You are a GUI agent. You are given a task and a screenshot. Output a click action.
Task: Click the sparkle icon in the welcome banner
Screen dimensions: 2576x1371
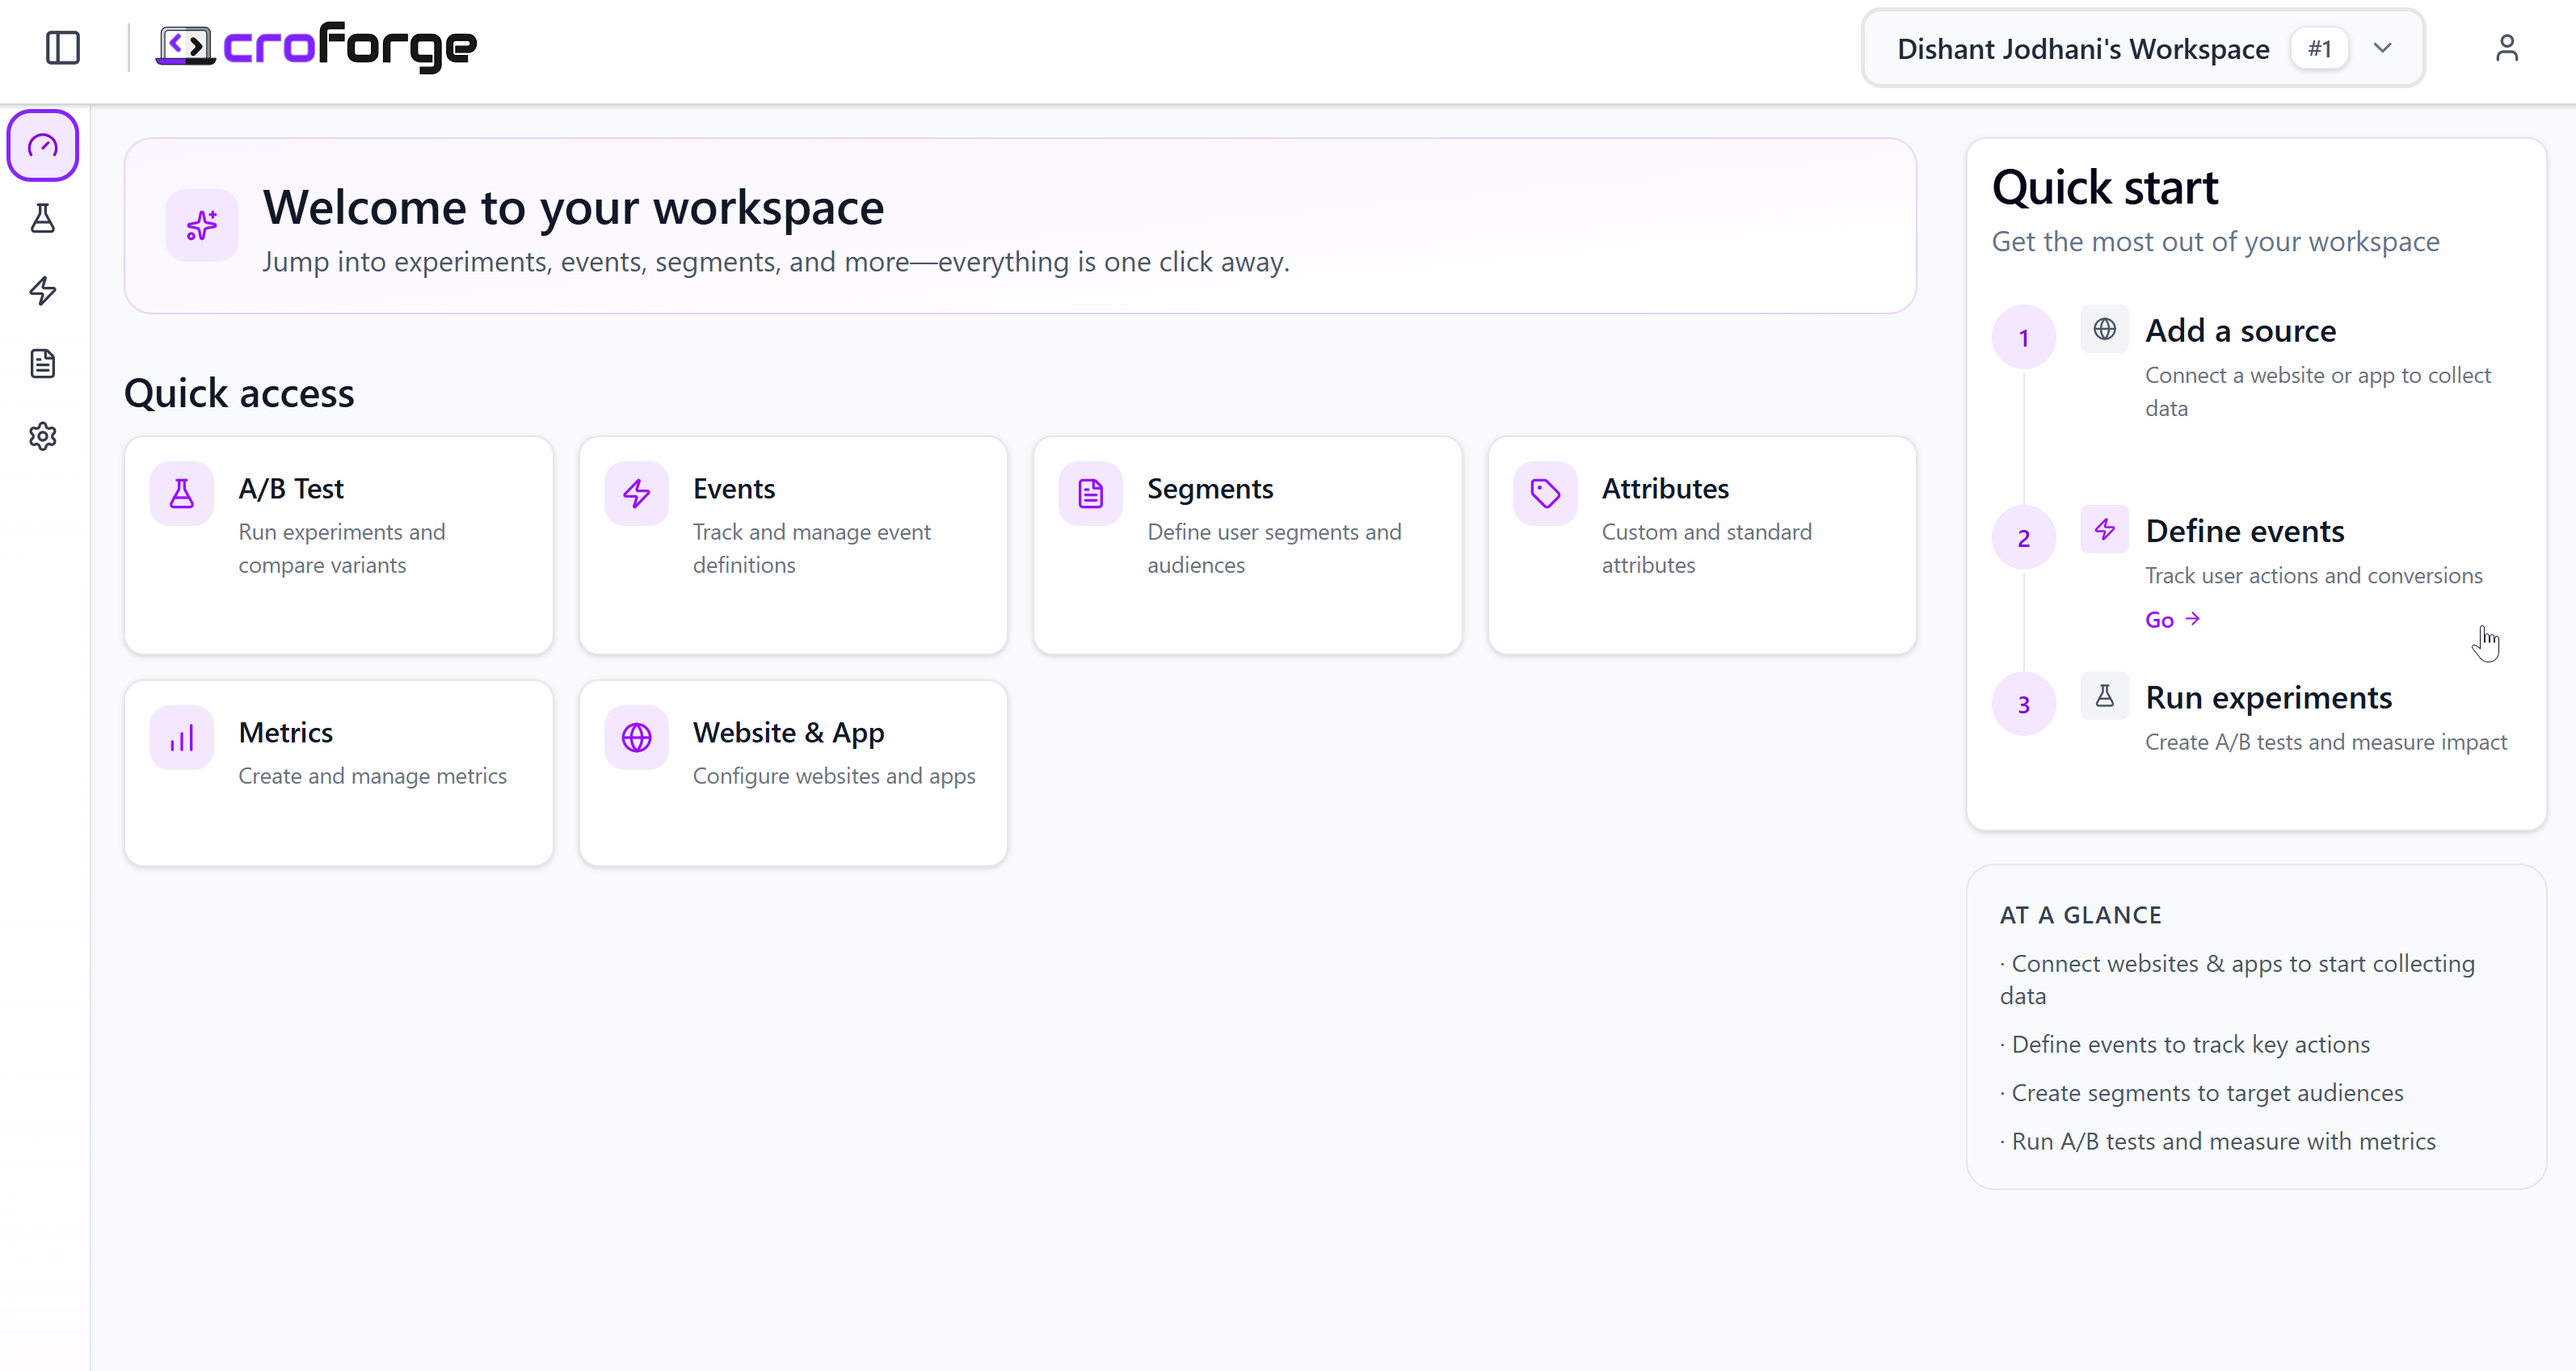tap(201, 225)
